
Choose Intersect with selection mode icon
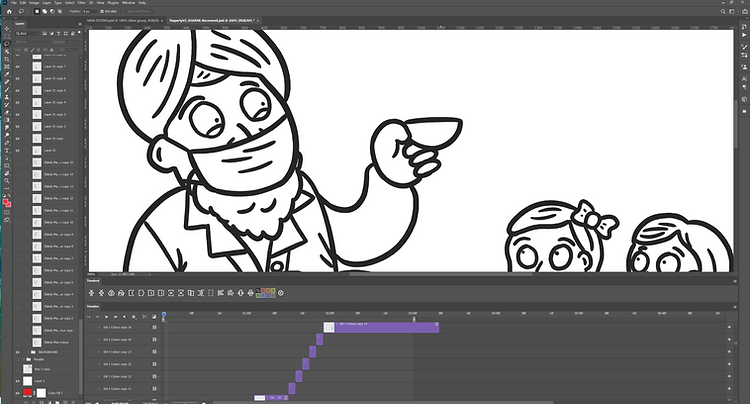59,11
